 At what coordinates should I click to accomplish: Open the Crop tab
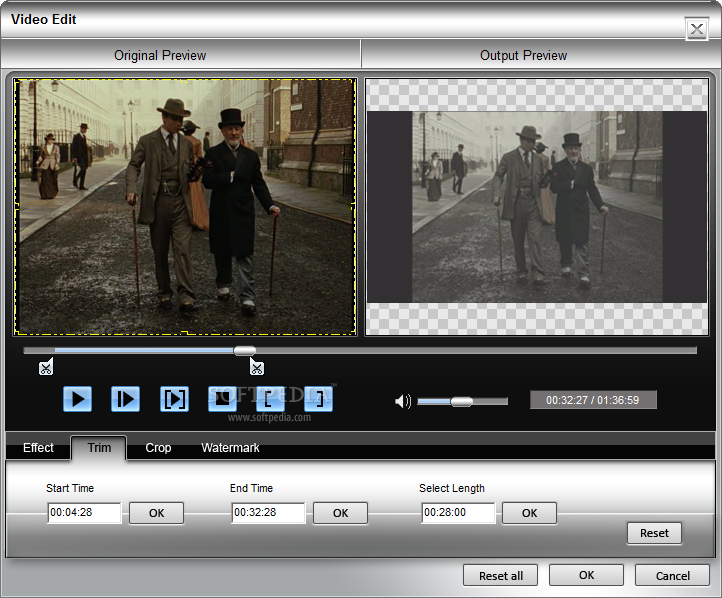point(158,448)
